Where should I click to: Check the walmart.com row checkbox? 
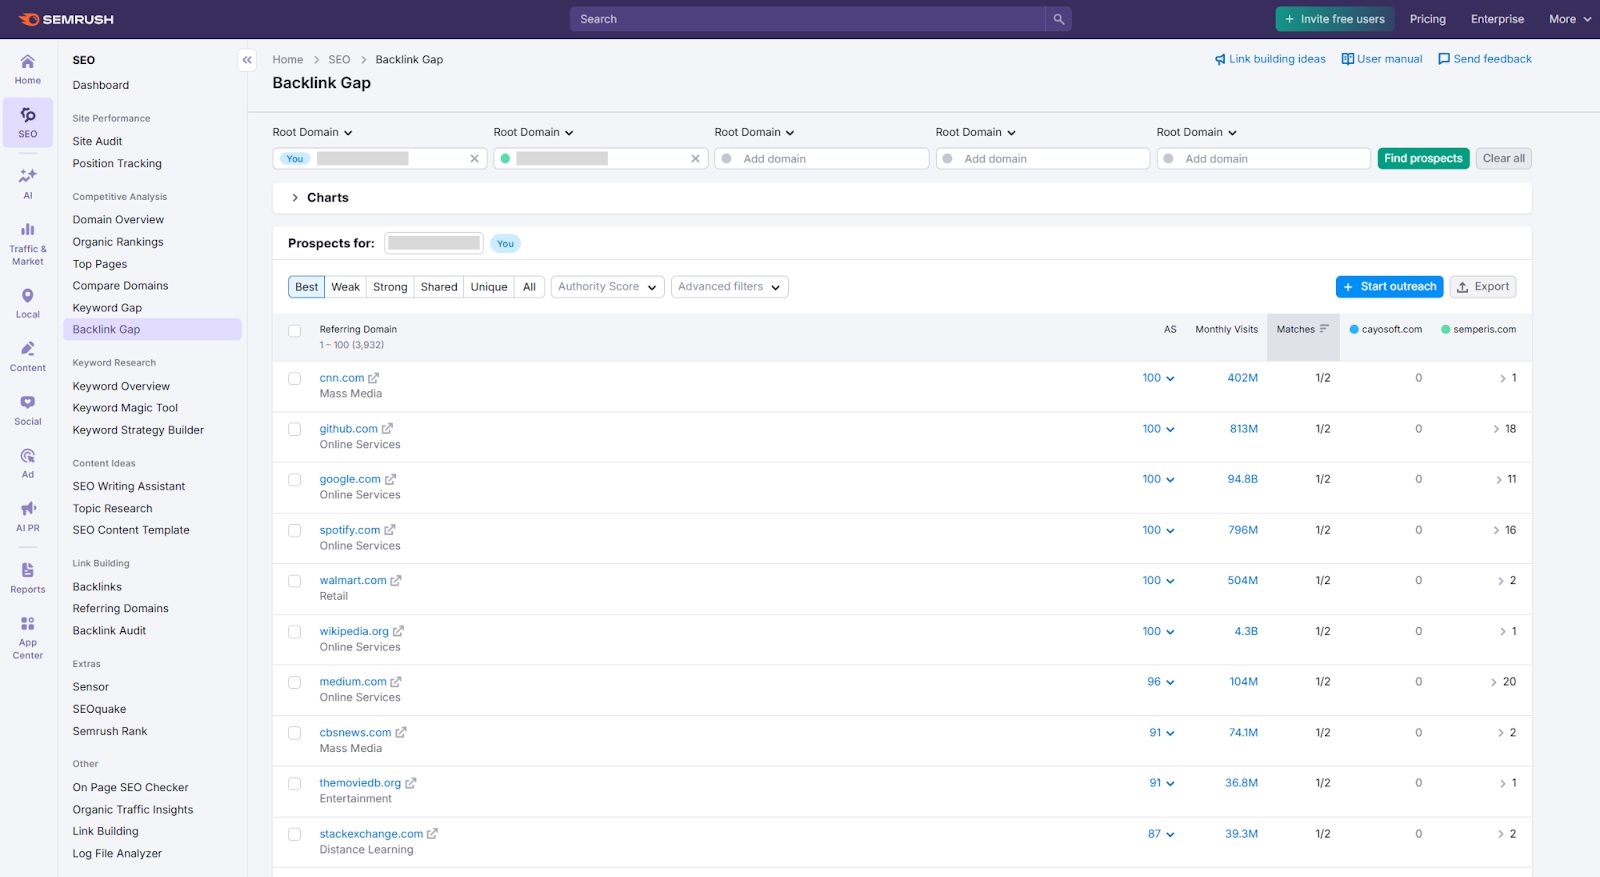click(295, 581)
